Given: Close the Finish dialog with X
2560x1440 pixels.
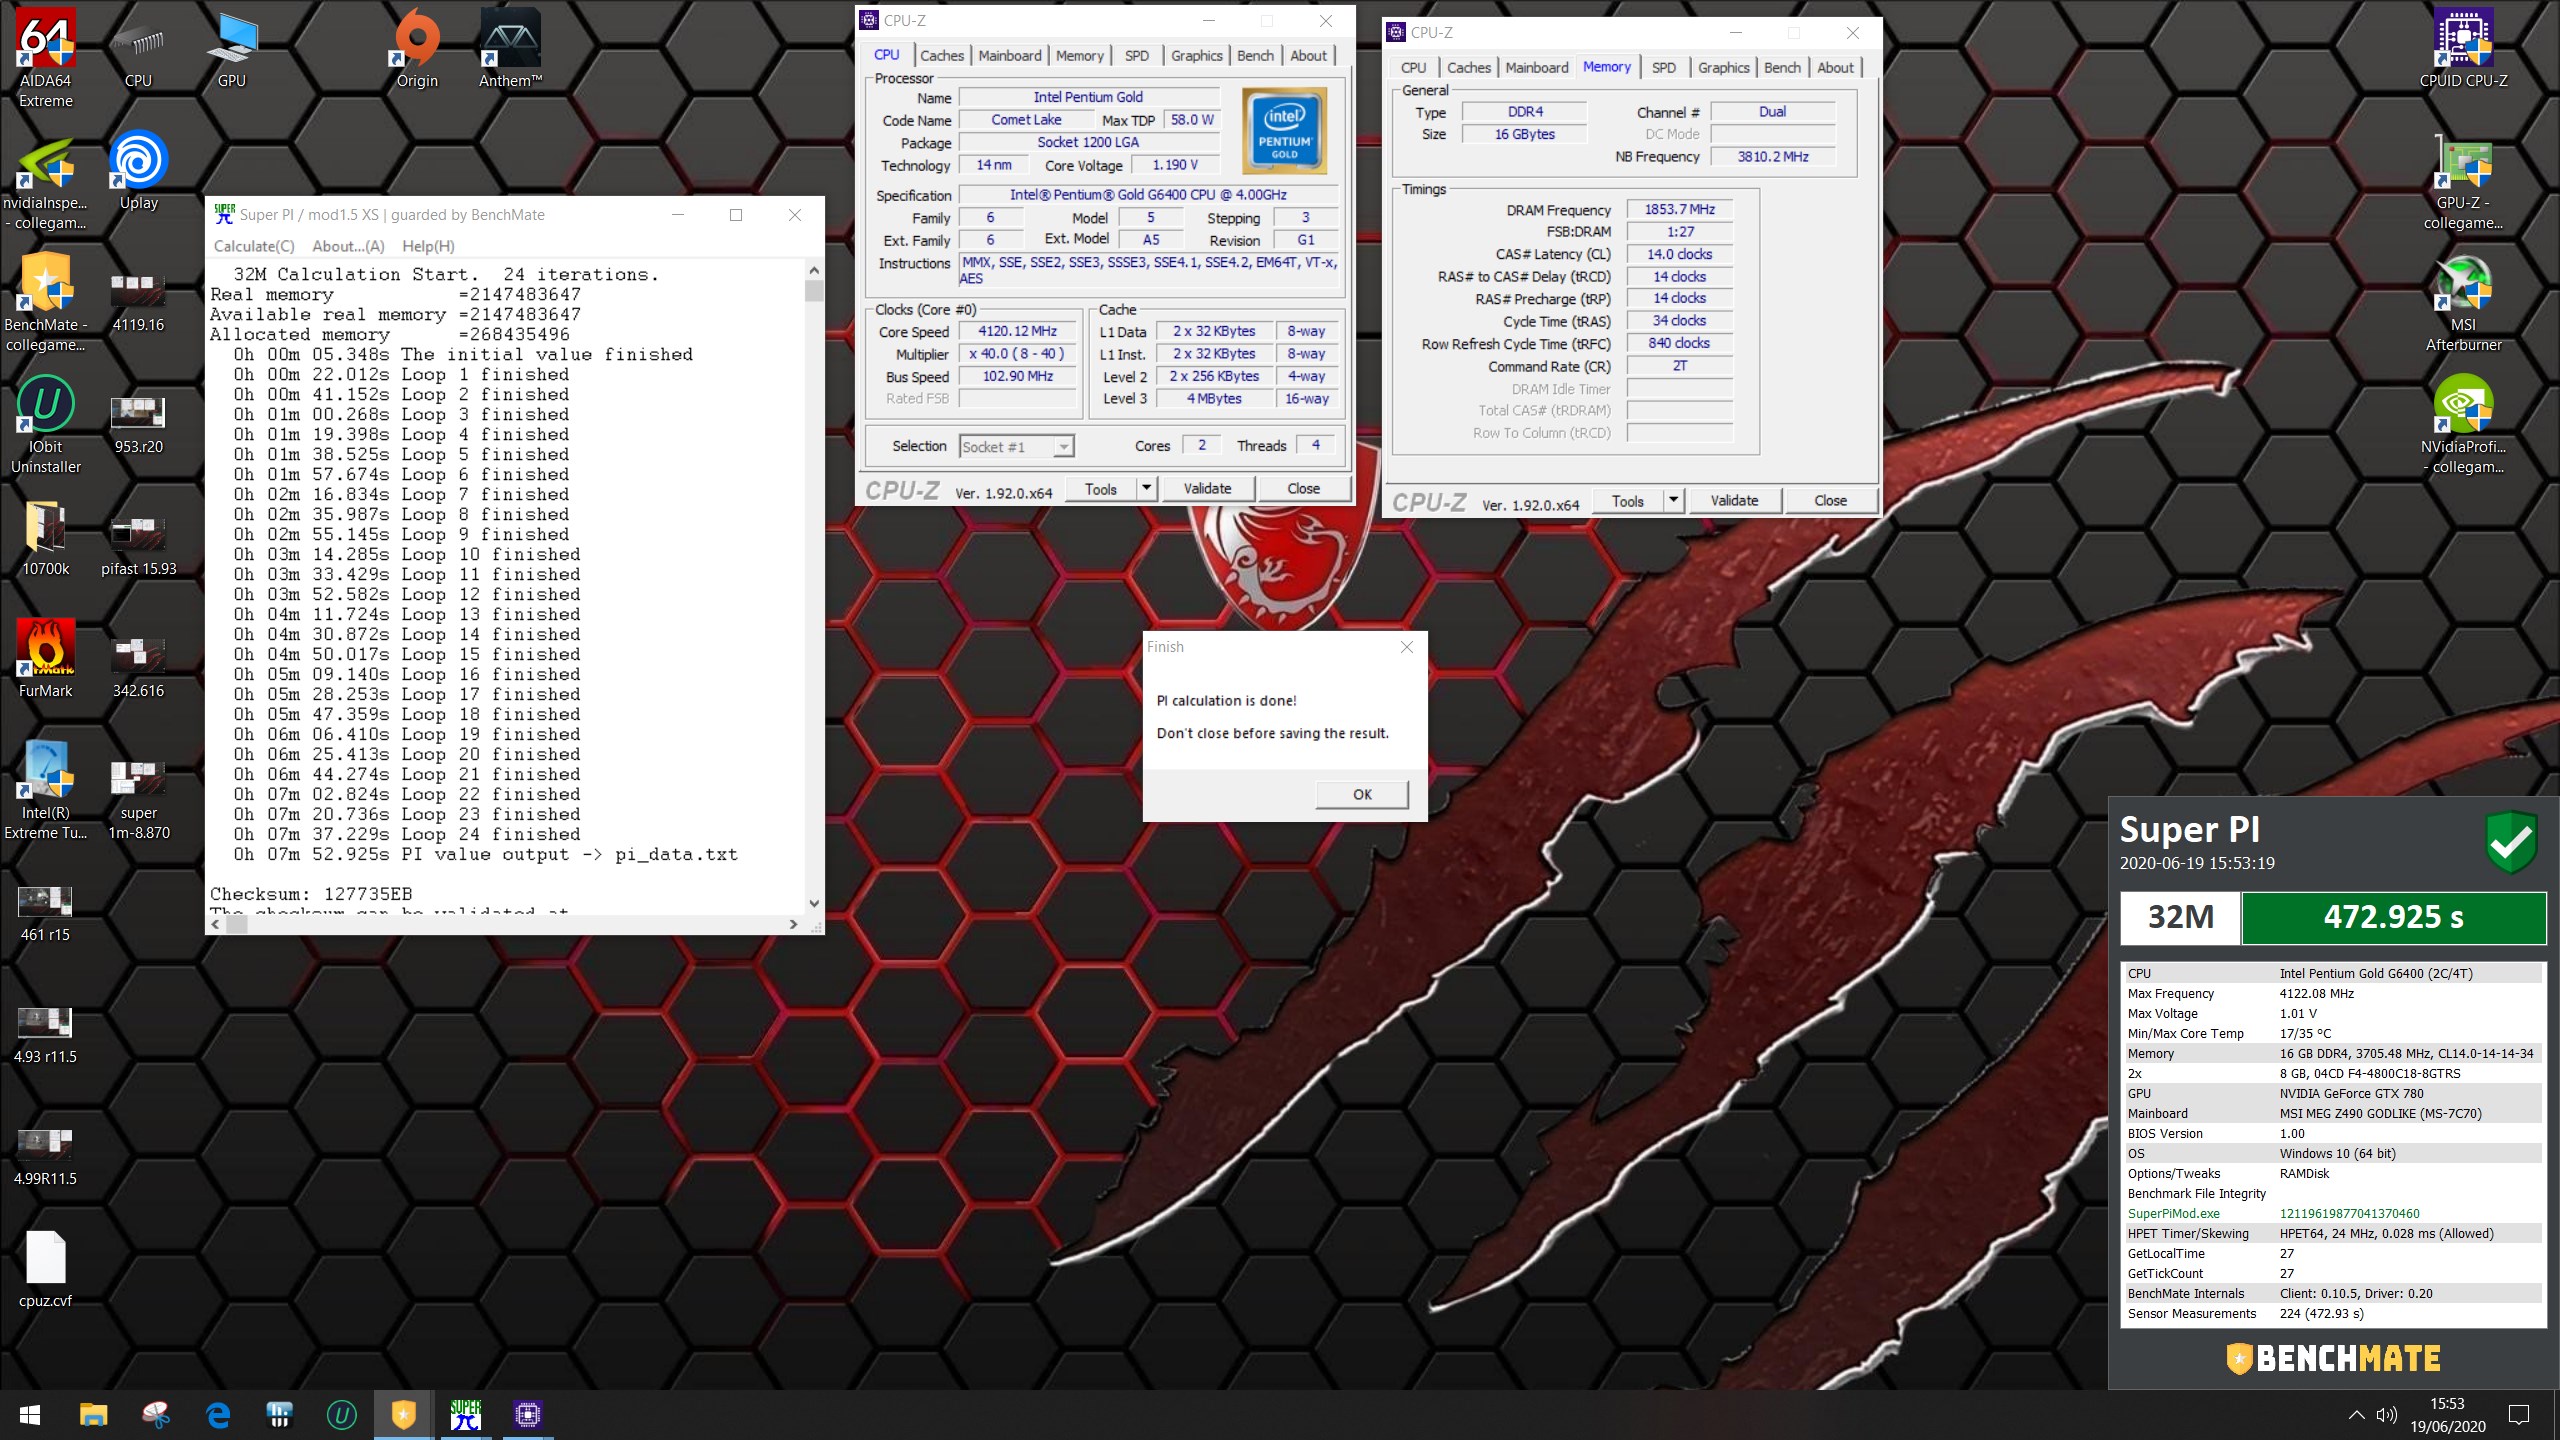Looking at the screenshot, I should (1407, 647).
